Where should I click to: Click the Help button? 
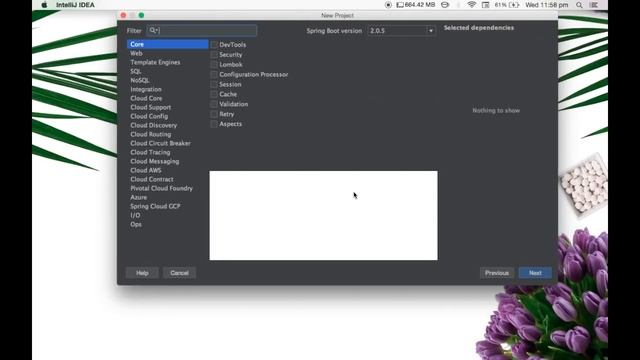tap(142, 273)
